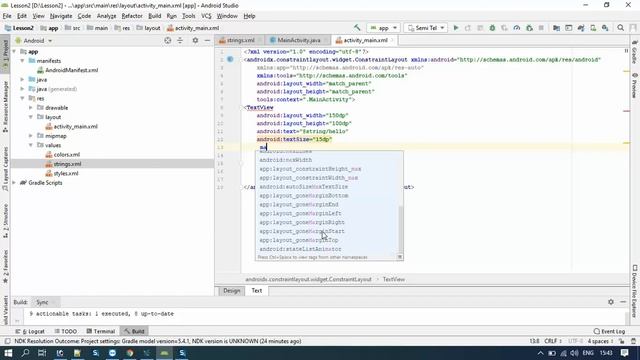Open the Build menu
This screenshot has height=360, width=640.
pos(154,16)
